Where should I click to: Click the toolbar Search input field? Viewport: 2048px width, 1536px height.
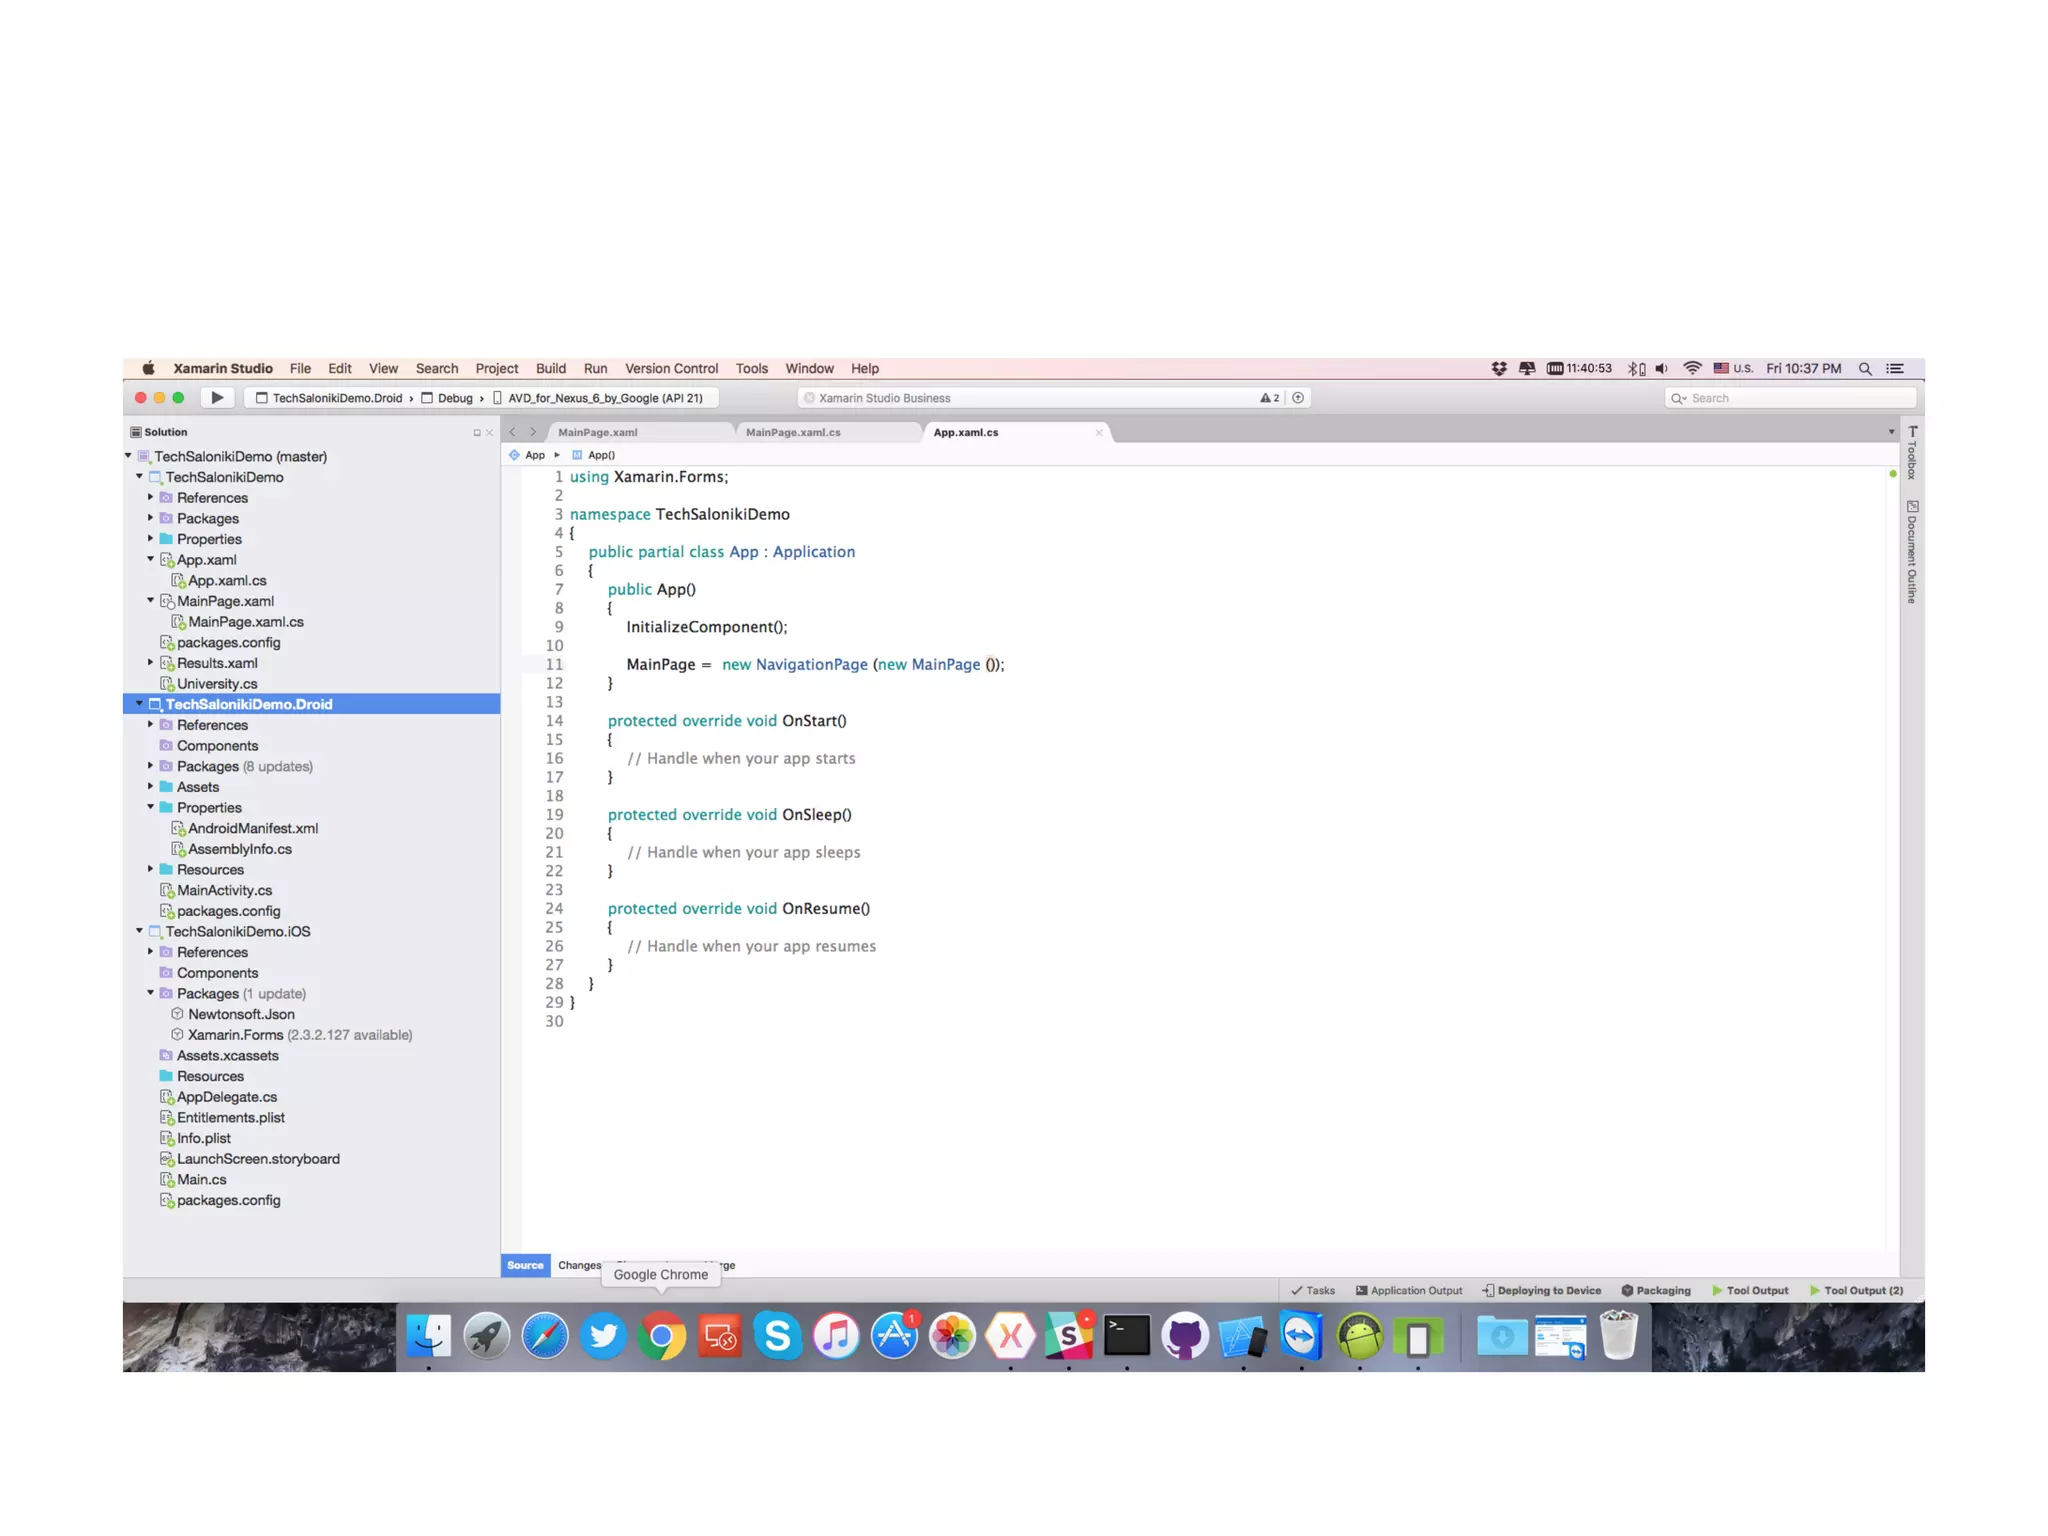tap(1790, 398)
